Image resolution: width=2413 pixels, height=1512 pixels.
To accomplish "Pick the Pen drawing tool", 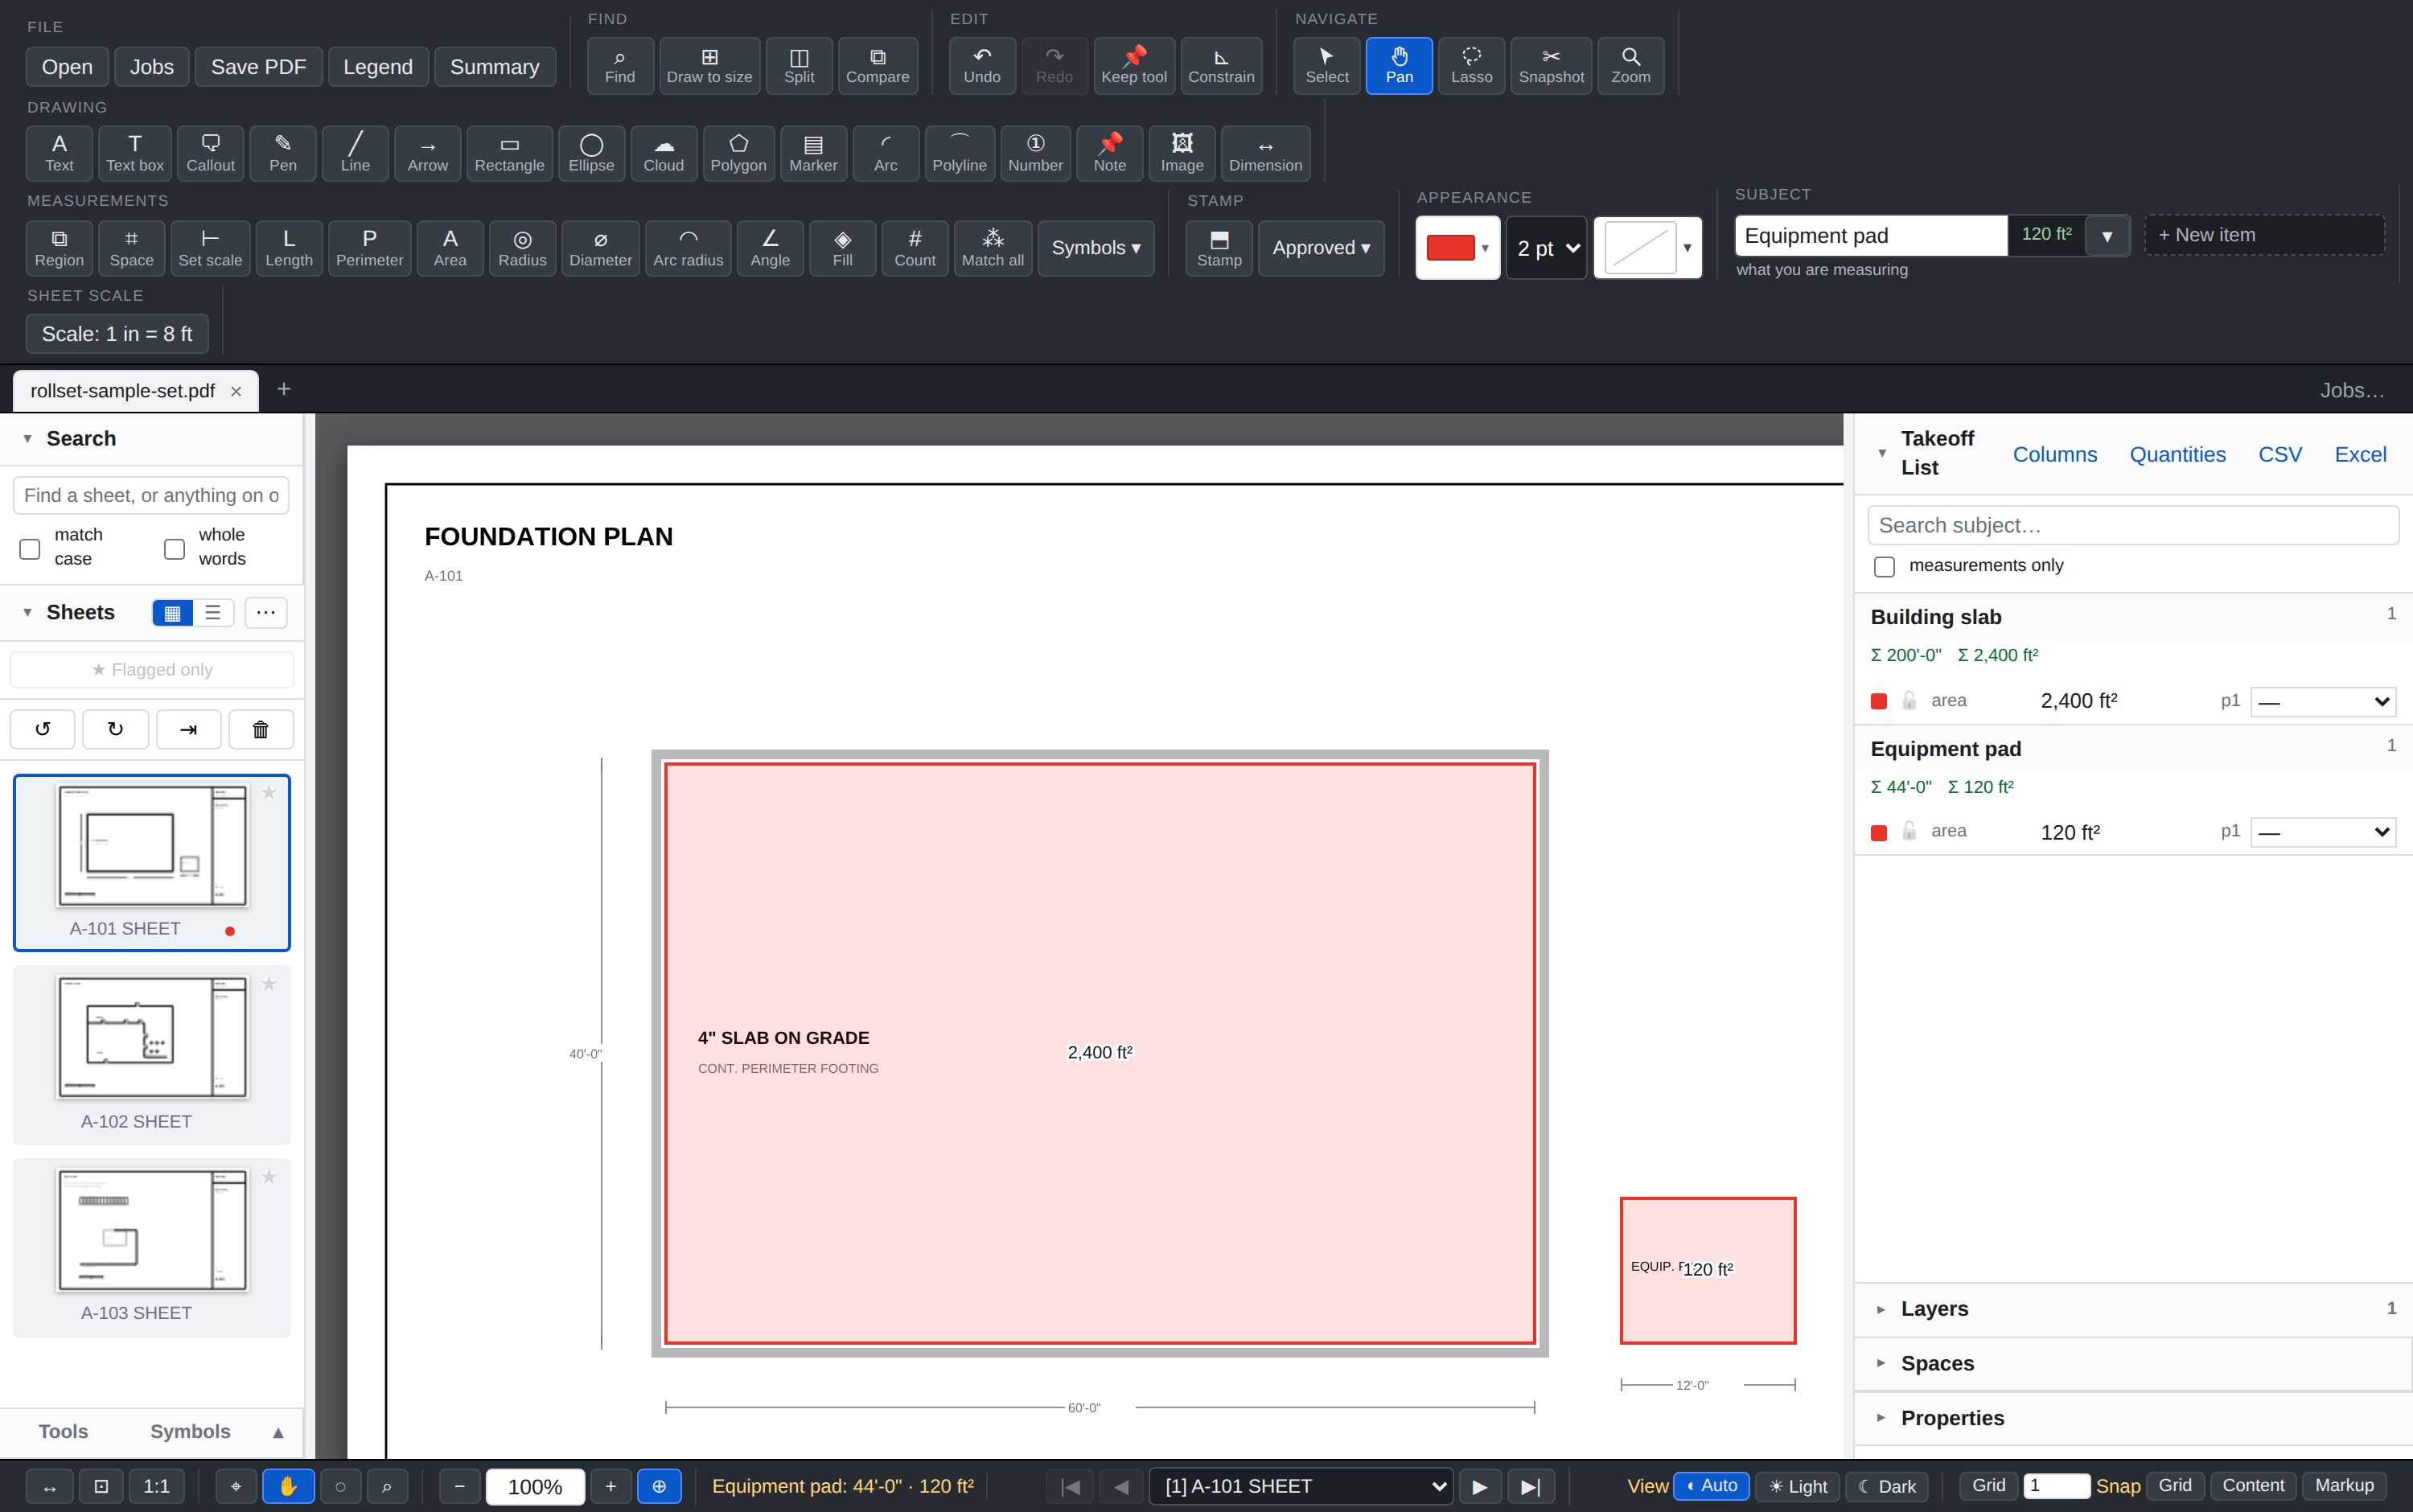I will click(283, 153).
